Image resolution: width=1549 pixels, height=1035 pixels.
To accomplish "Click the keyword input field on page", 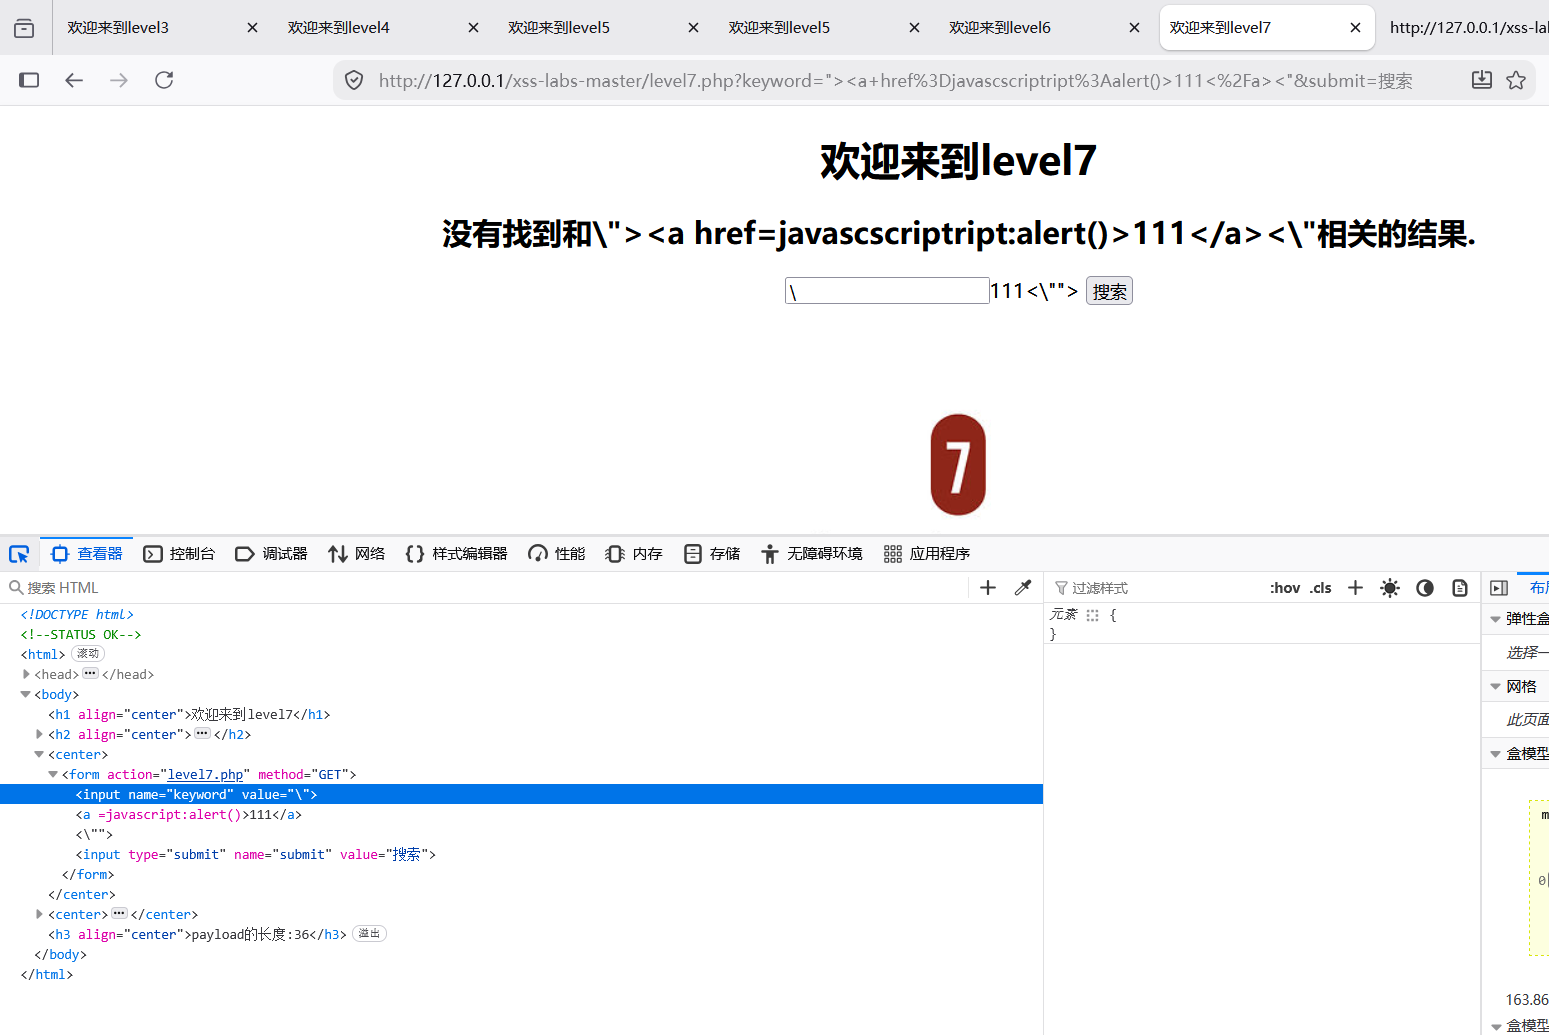I will point(887,291).
